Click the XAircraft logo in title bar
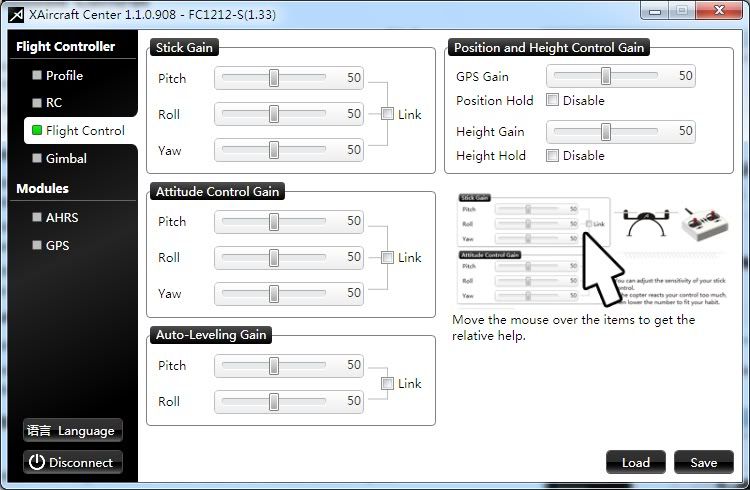This screenshot has width=750, height=490. (x=16, y=15)
